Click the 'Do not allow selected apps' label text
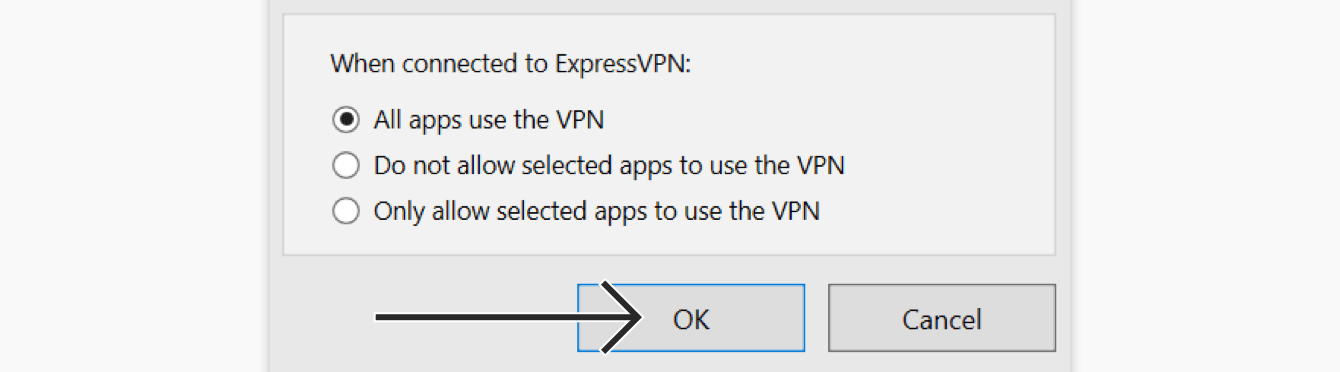This screenshot has width=1340, height=372. click(x=609, y=165)
